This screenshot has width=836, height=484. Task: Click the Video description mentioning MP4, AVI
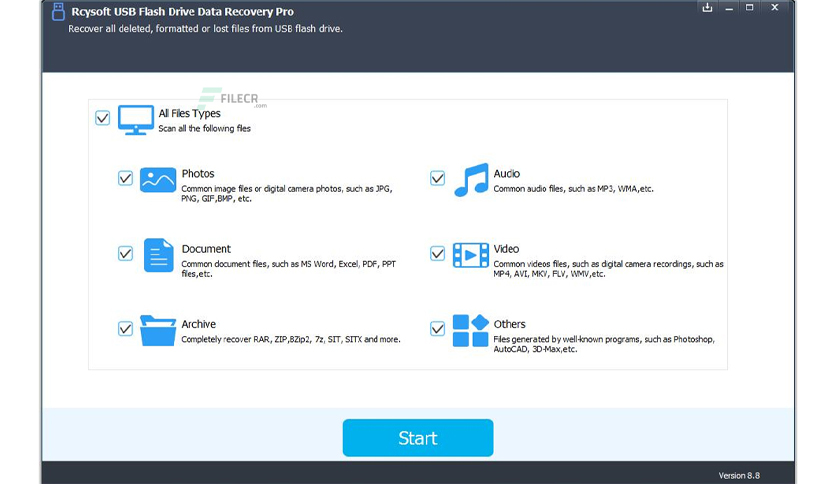[608, 269]
